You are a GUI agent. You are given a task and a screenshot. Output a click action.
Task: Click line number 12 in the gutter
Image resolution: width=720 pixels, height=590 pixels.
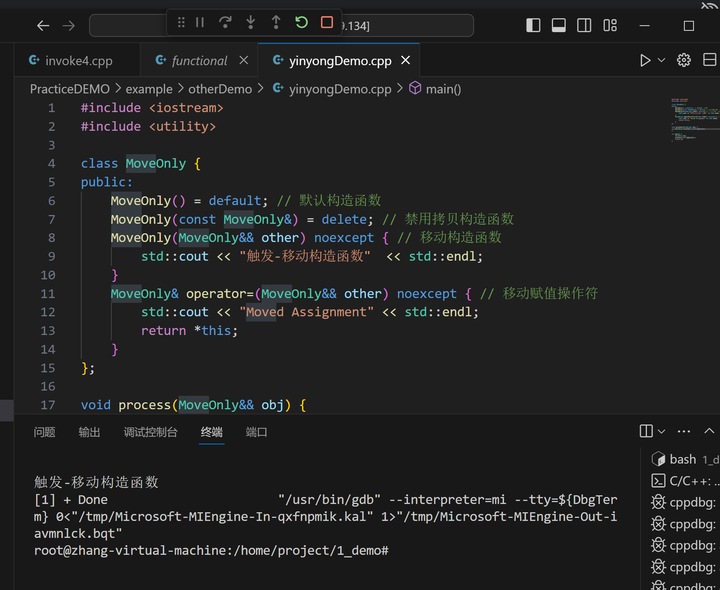click(x=48, y=312)
